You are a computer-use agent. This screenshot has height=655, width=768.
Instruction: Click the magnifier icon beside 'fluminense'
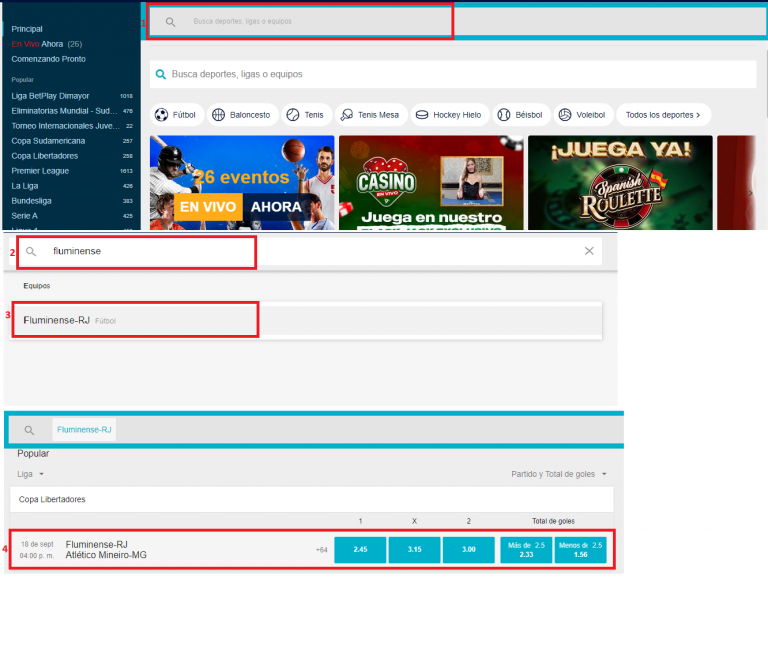click(30, 252)
